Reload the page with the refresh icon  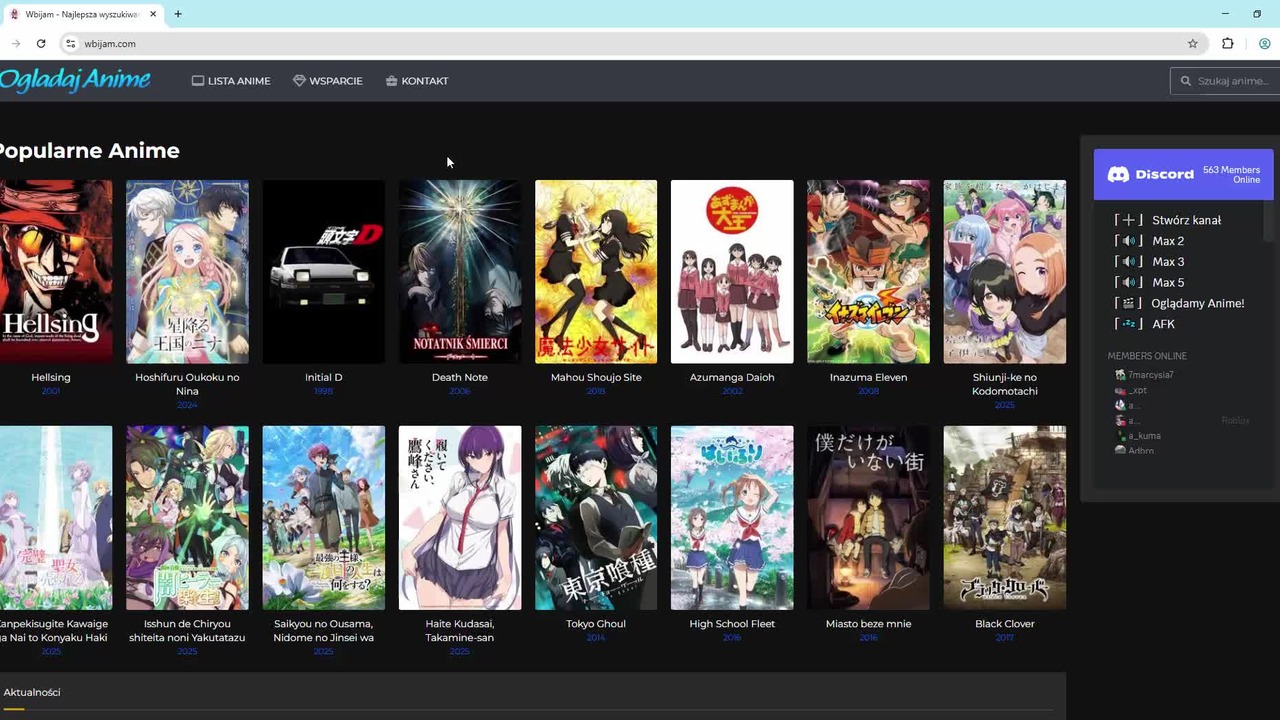[41, 44]
